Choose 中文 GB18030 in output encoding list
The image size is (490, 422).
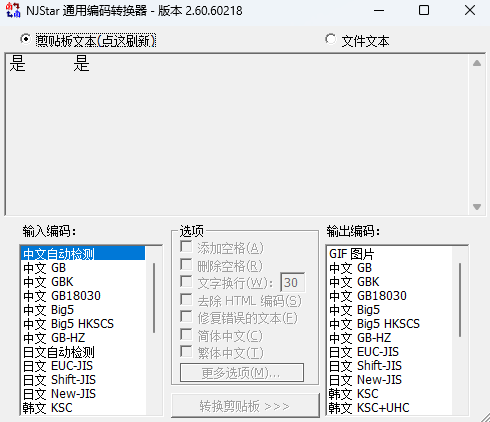click(x=389, y=296)
